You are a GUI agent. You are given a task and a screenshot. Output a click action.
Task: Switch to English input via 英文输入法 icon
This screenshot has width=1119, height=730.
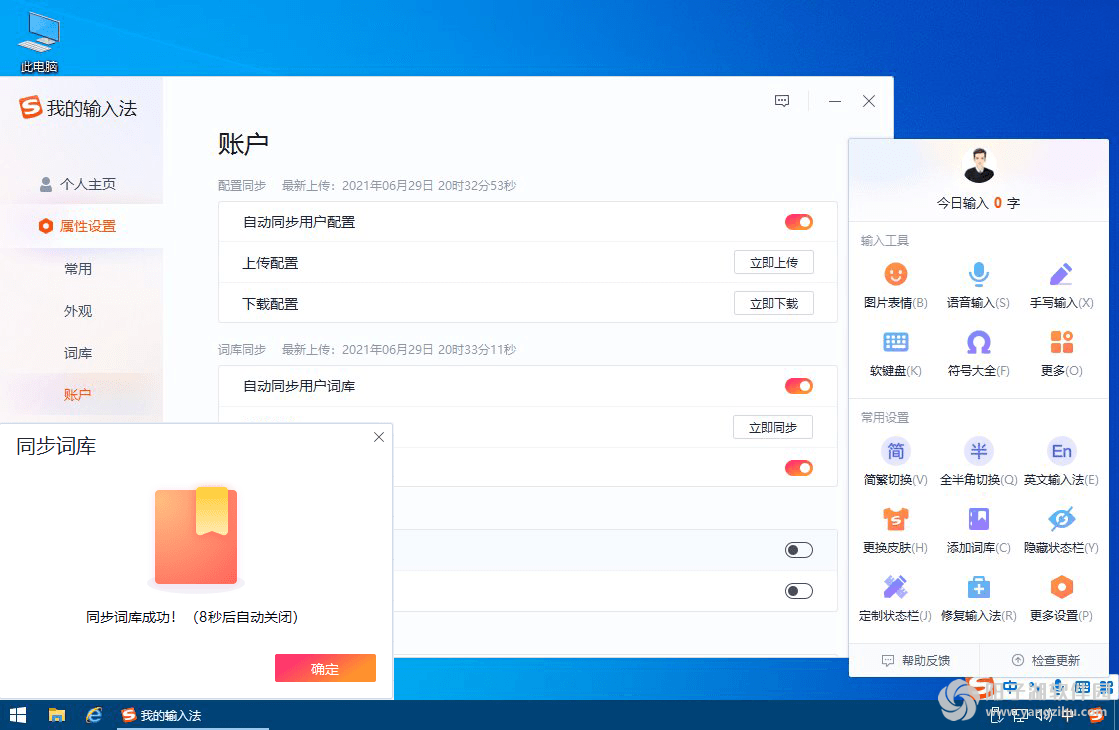click(1060, 462)
